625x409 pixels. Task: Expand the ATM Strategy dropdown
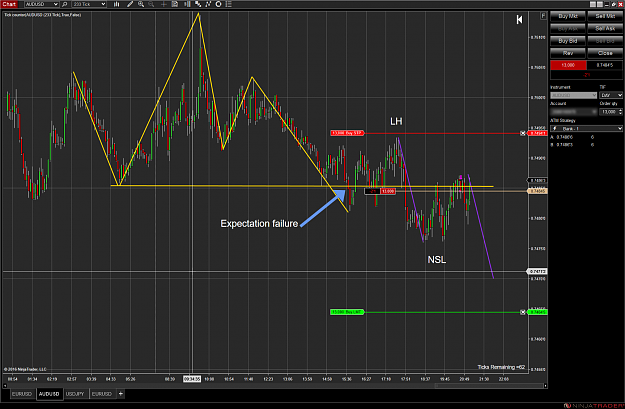point(586,128)
